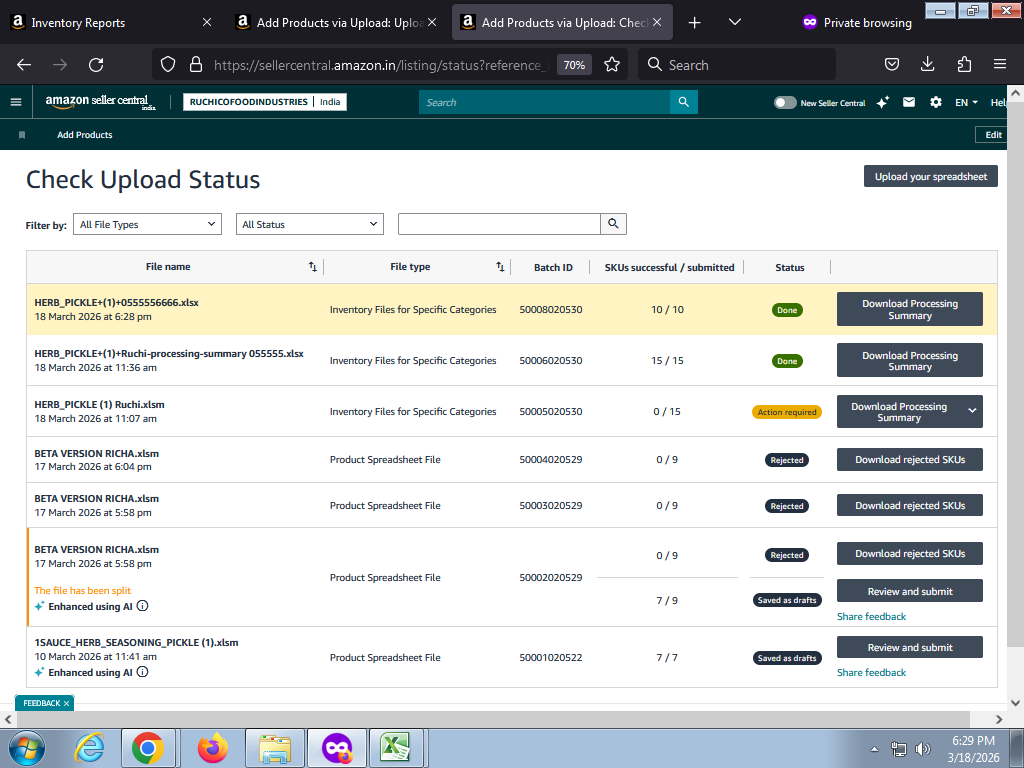Click the site security padlock icon

click(x=195, y=65)
